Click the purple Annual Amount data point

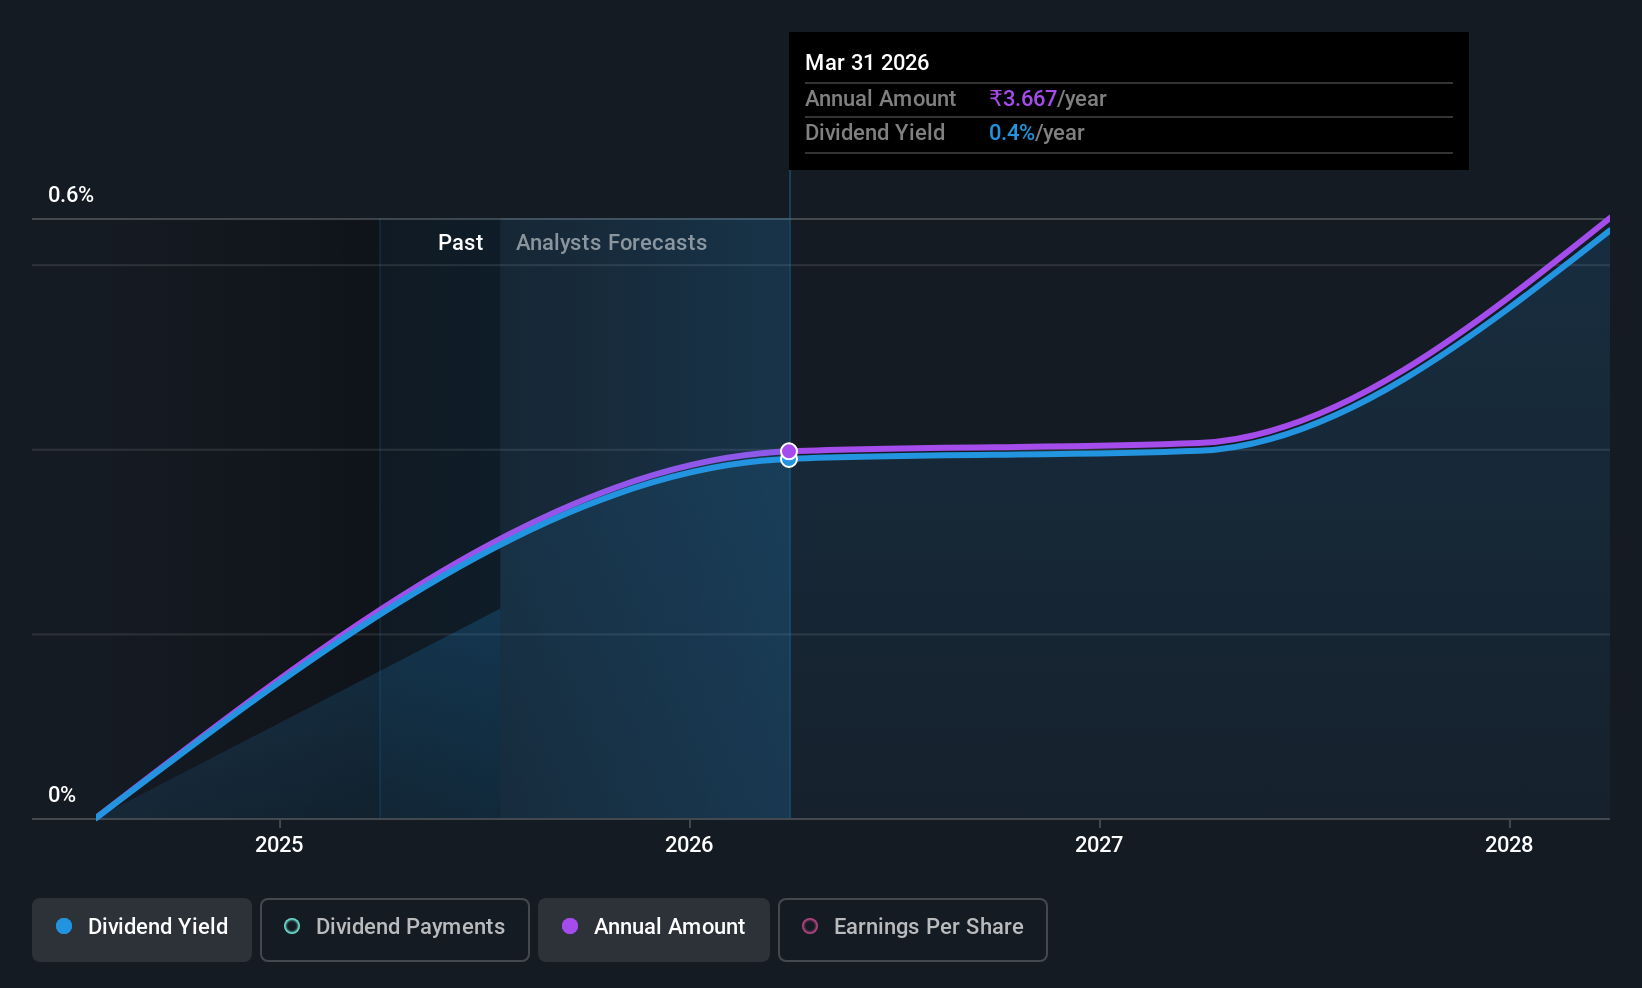click(x=789, y=451)
